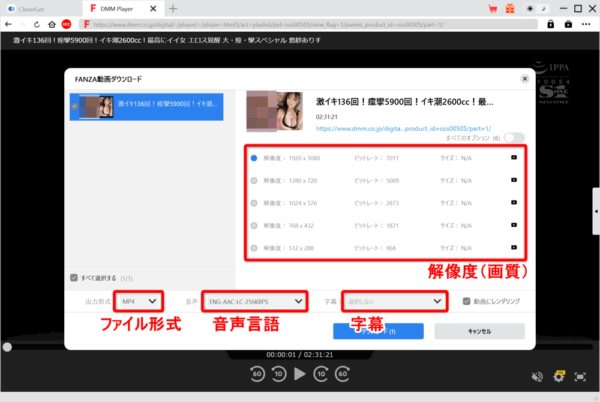The image size is (600, 402).
Task: Expand the side panel arrow handle
Action: click(596, 211)
